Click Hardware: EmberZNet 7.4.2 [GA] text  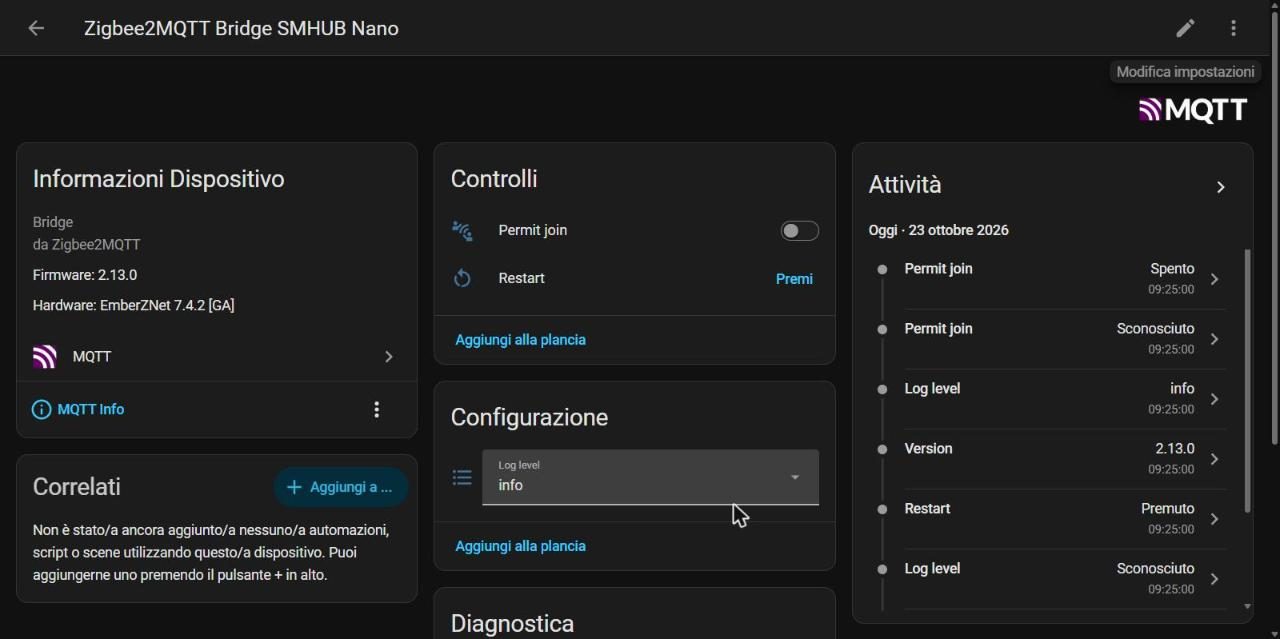pos(134,305)
